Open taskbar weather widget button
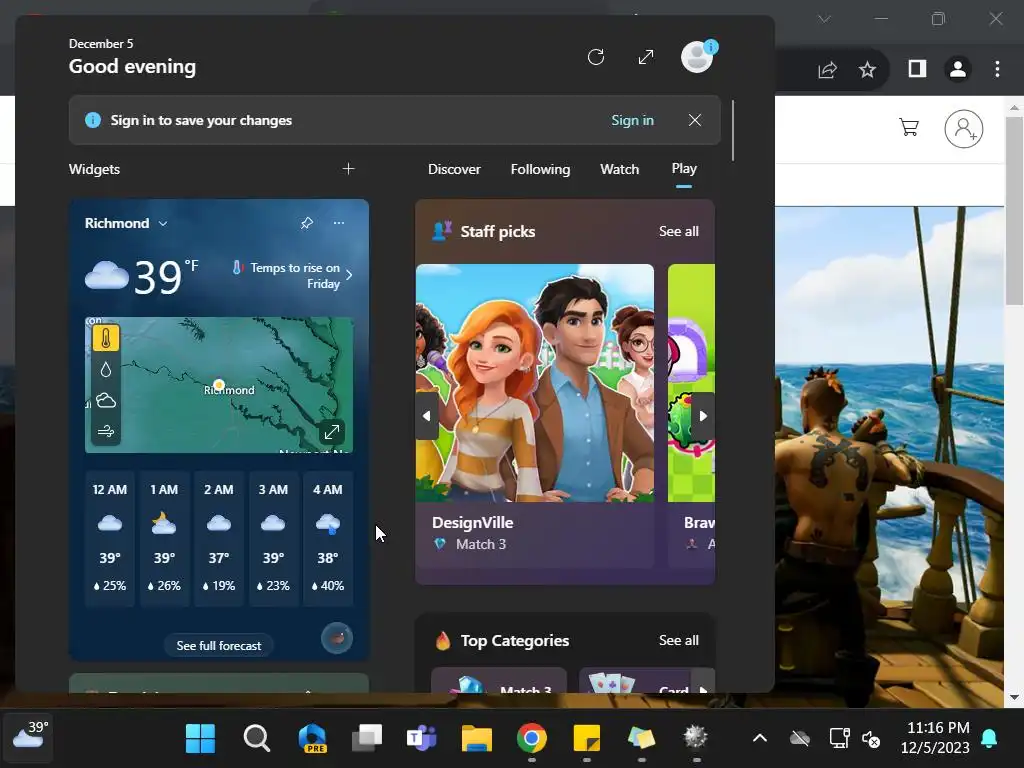 click(x=28, y=737)
